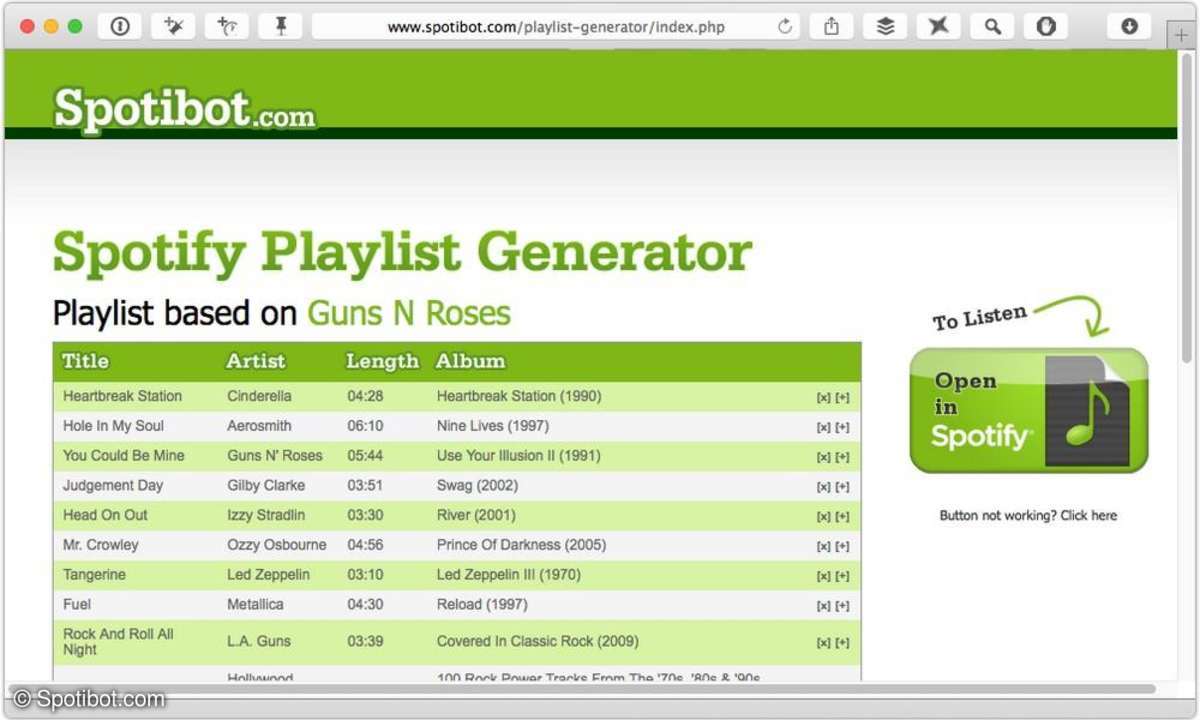Click the wand-with-question-mark toolbar icon
This screenshot has width=1200, height=720.
pos(227,27)
